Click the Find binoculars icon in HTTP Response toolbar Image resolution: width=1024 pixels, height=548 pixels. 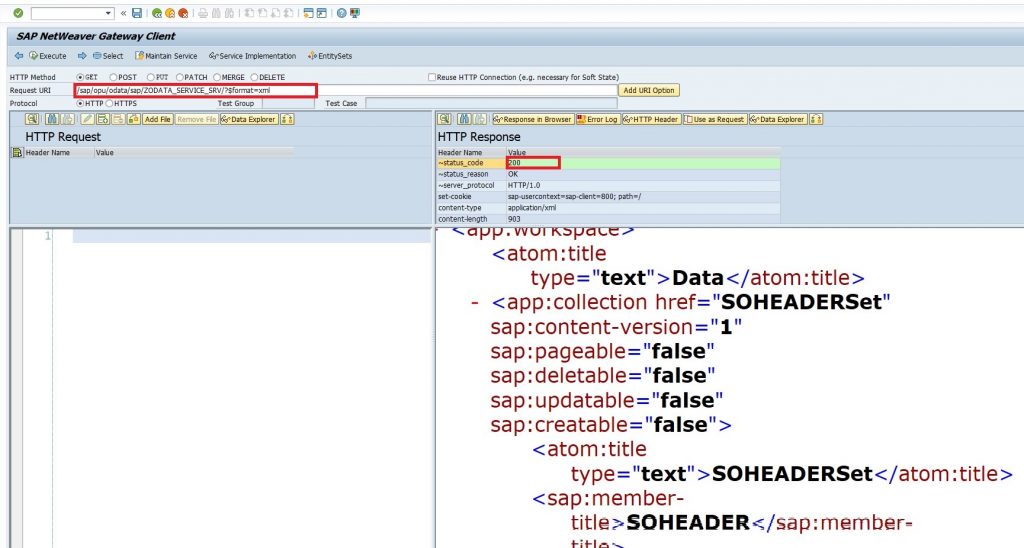464,120
